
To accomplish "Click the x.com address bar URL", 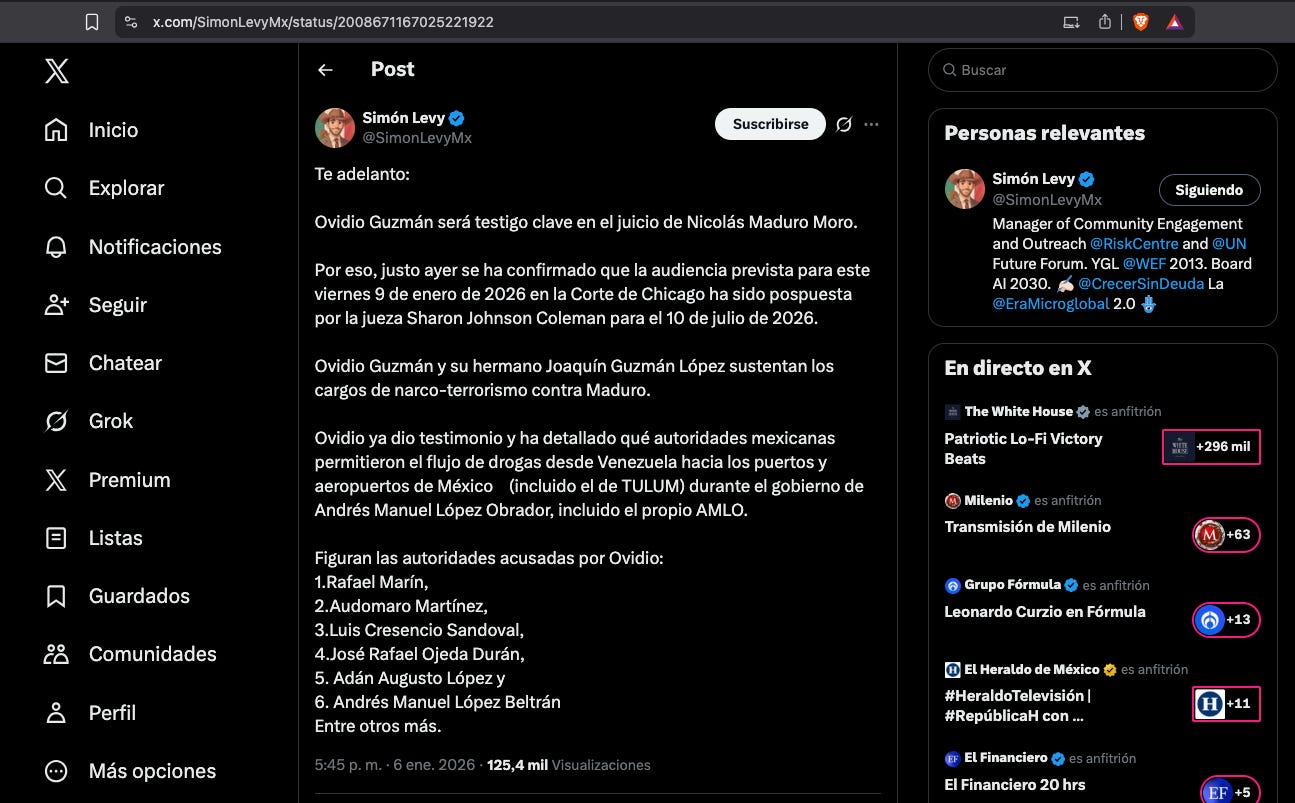I will [323, 22].
